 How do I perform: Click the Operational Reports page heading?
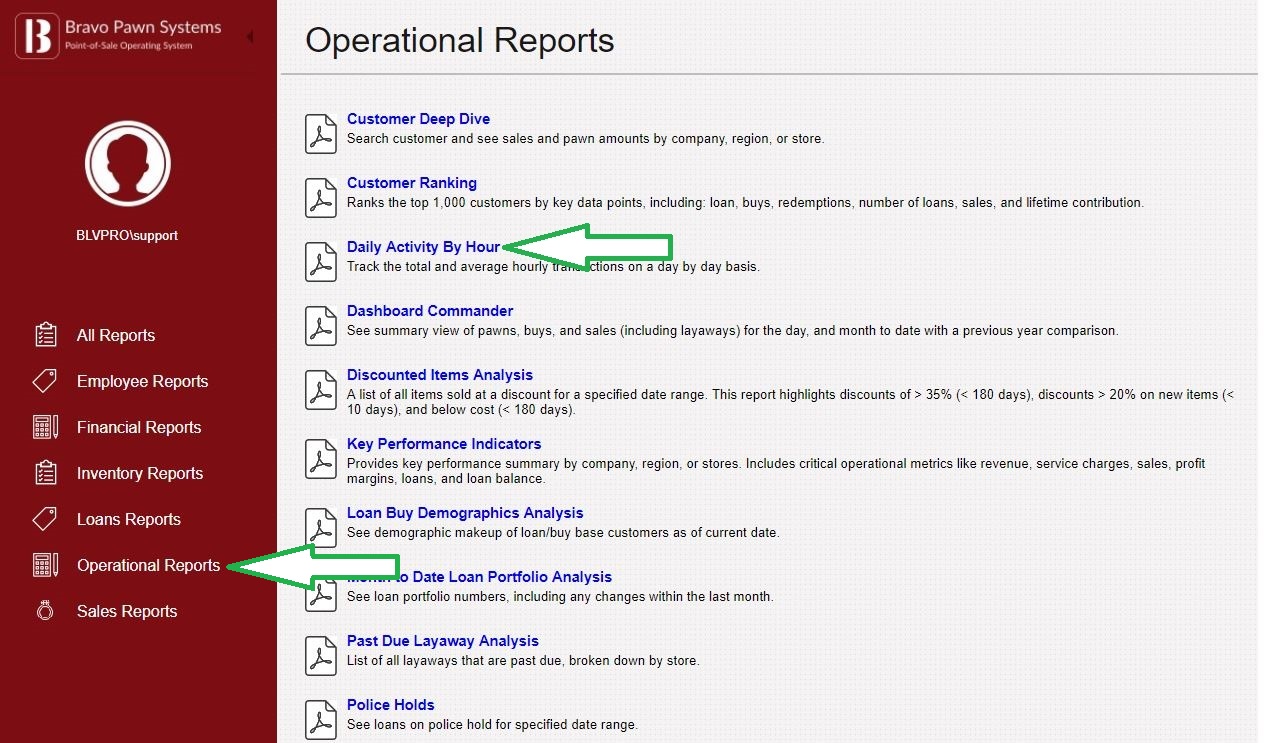pyautogui.click(x=460, y=40)
